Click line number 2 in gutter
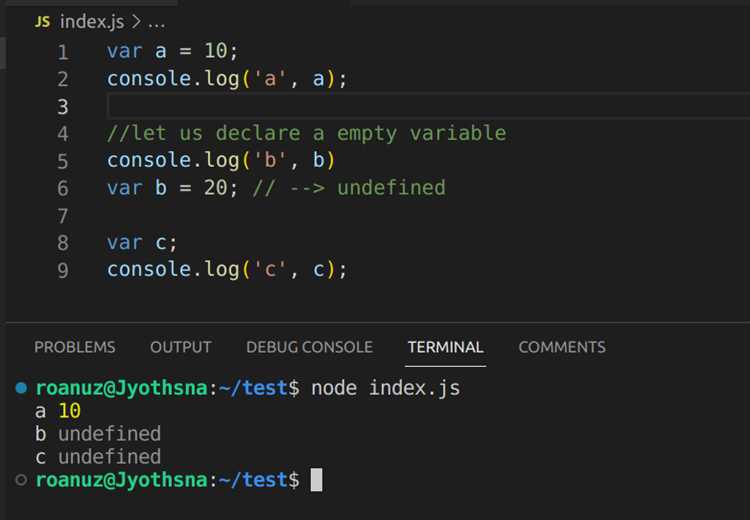This screenshot has height=520, width=750. click(x=63, y=79)
